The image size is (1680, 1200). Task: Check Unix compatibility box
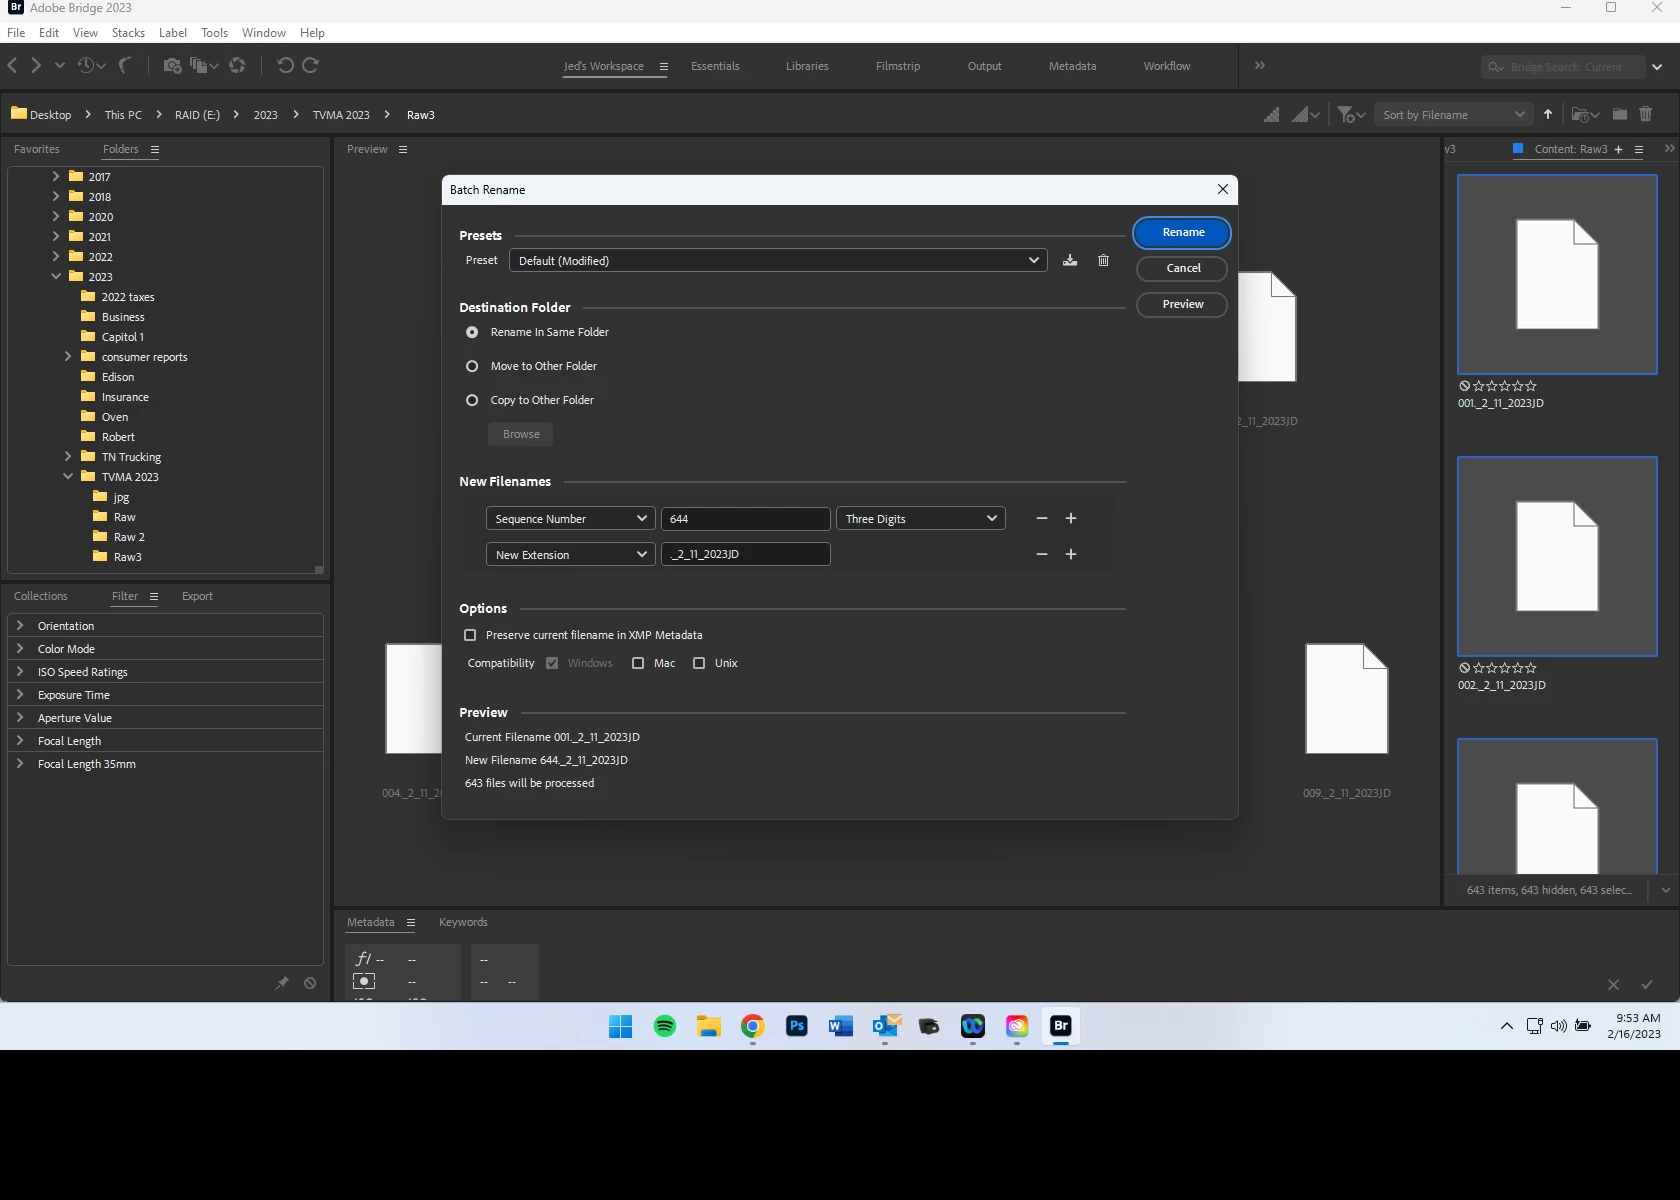click(x=699, y=663)
